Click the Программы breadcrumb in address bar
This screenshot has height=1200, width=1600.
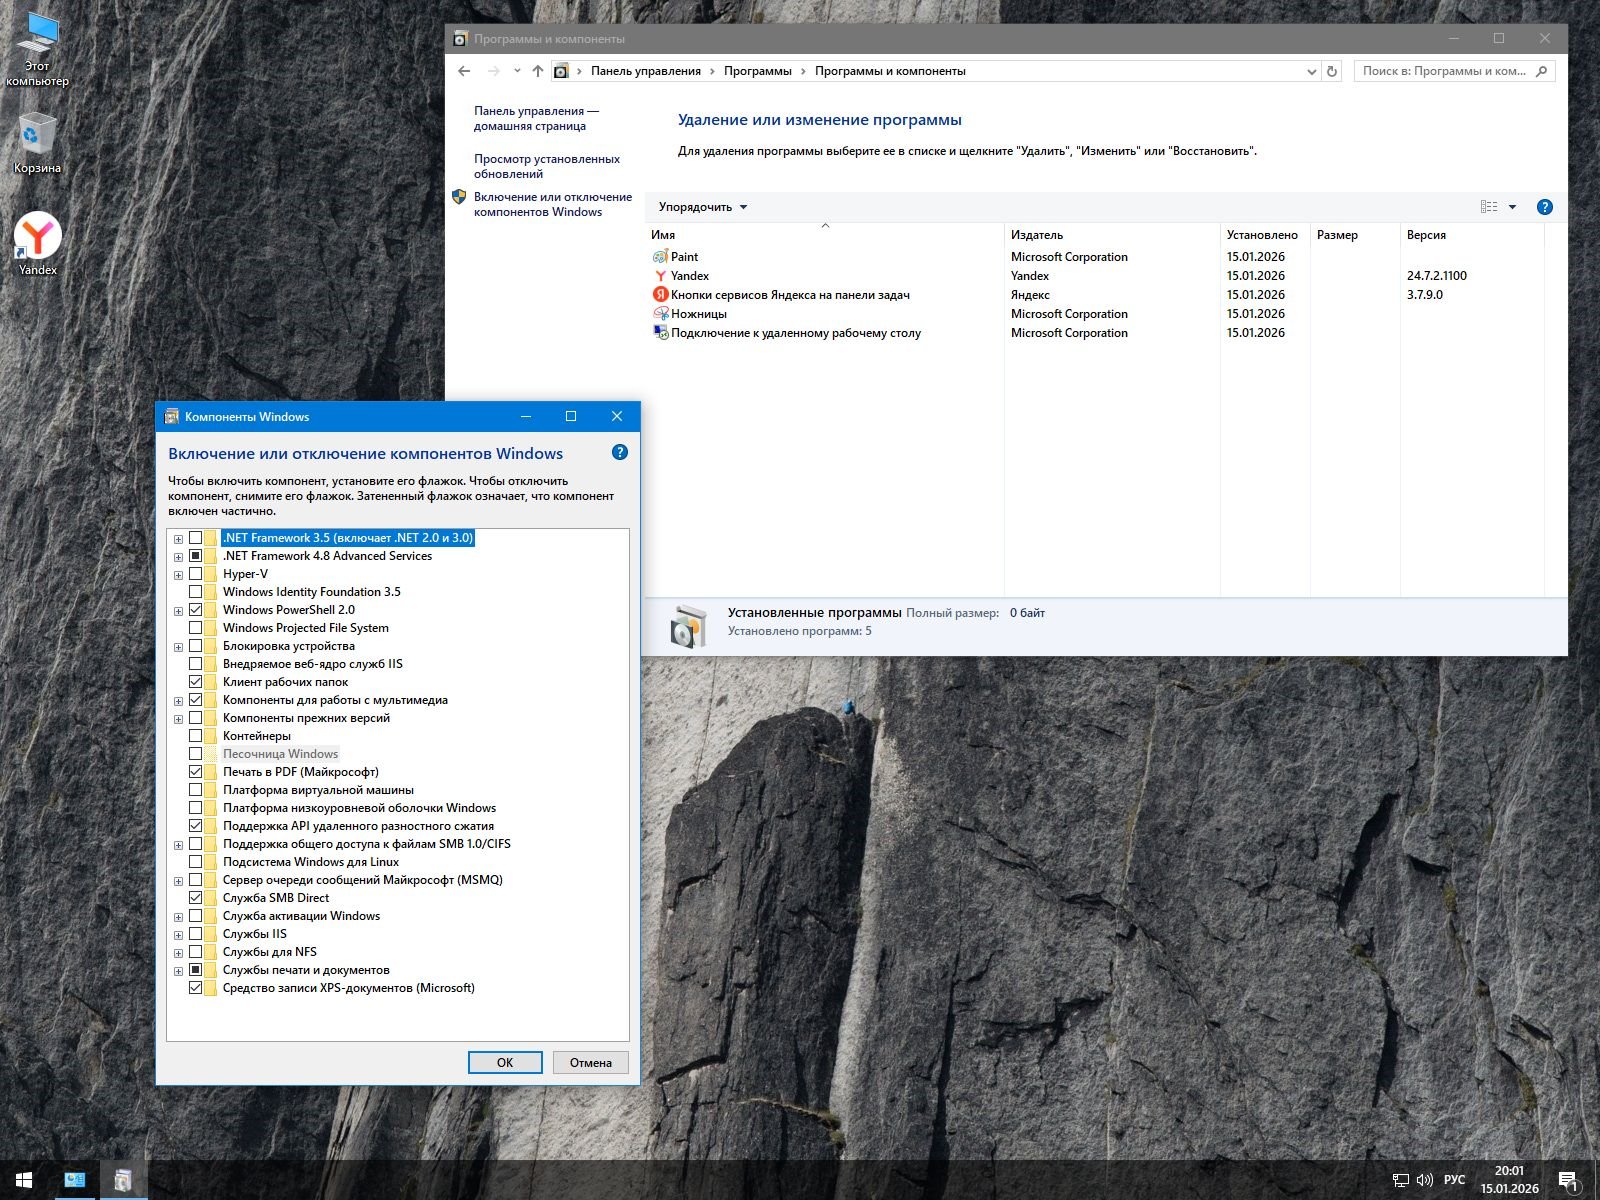[x=757, y=71]
